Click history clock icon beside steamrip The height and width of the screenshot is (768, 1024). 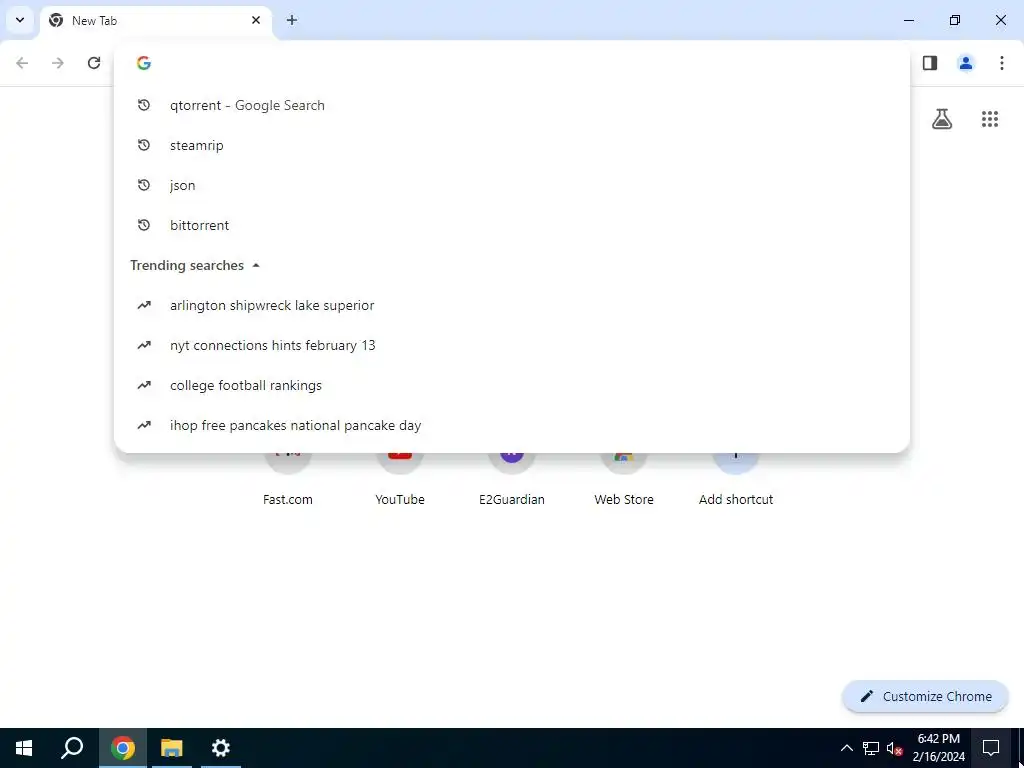point(144,145)
